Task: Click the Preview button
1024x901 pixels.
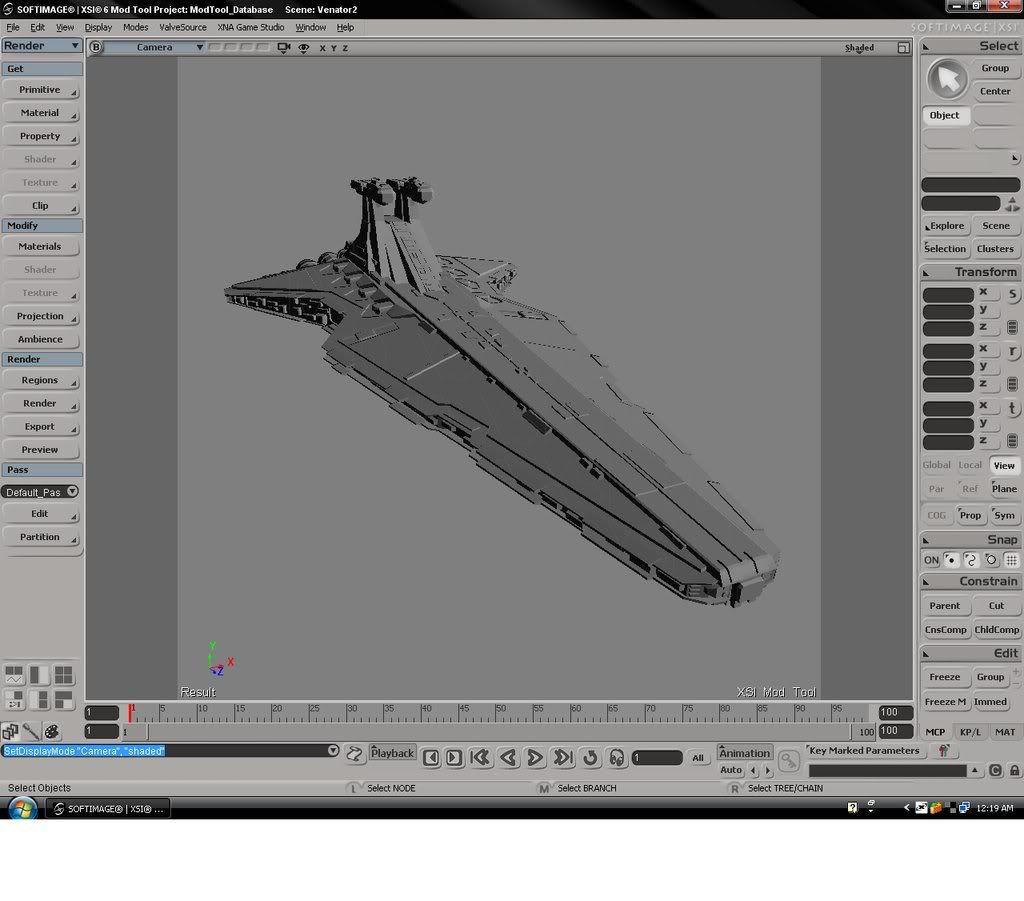Action: [x=40, y=449]
